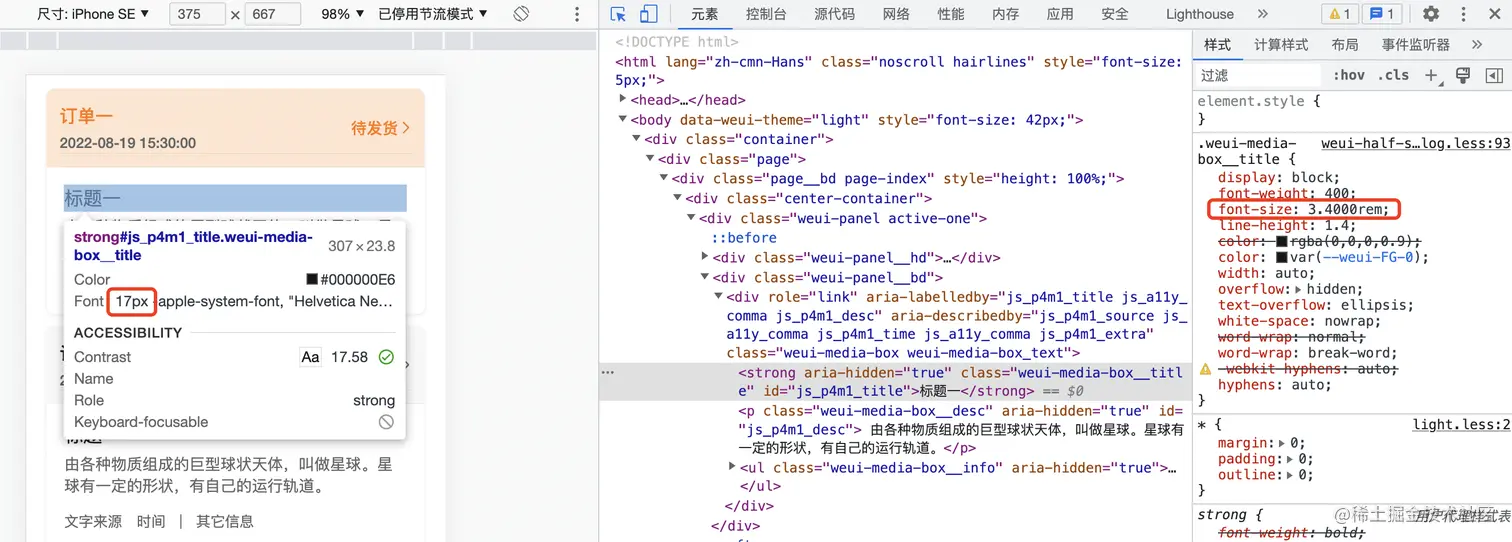Click the var(--weui-FG-0) color swatch
This screenshot has height=542, width=1512.
coord(1281,257)
